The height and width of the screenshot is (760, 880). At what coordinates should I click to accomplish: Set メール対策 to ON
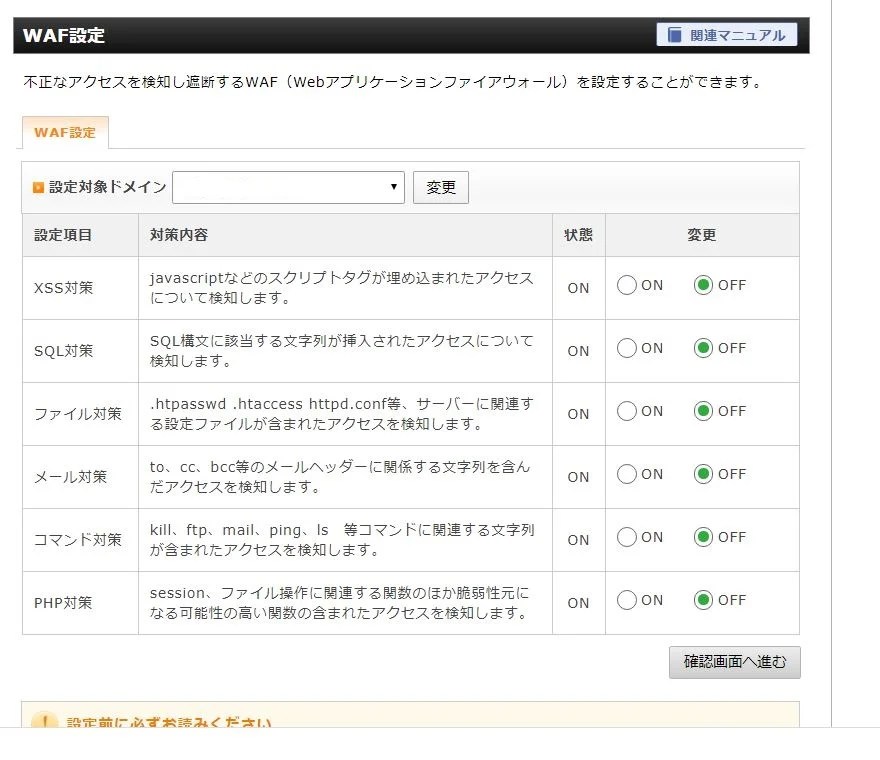click(627, 474)
